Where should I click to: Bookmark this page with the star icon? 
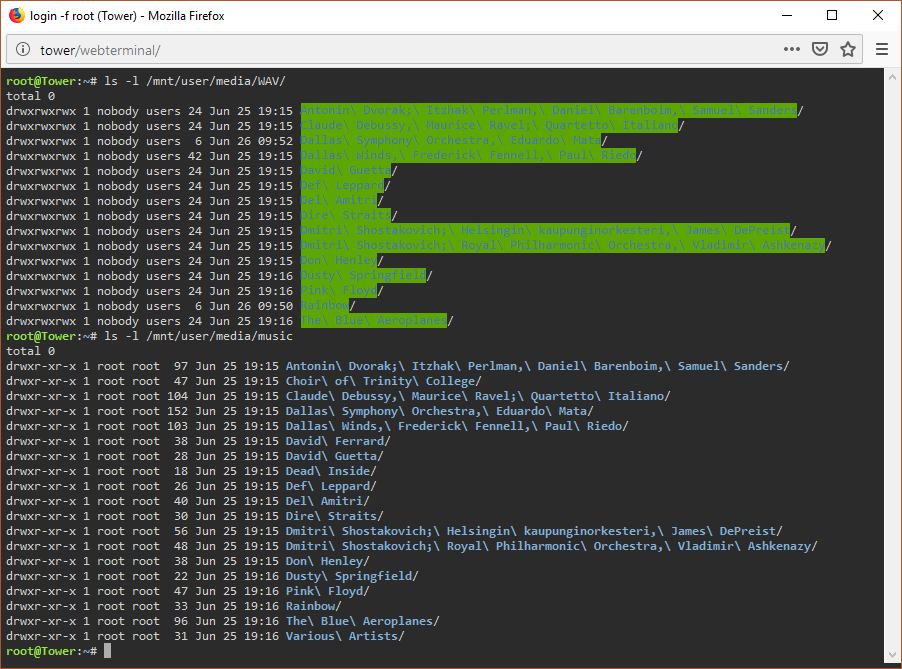(x=848, y=49)
